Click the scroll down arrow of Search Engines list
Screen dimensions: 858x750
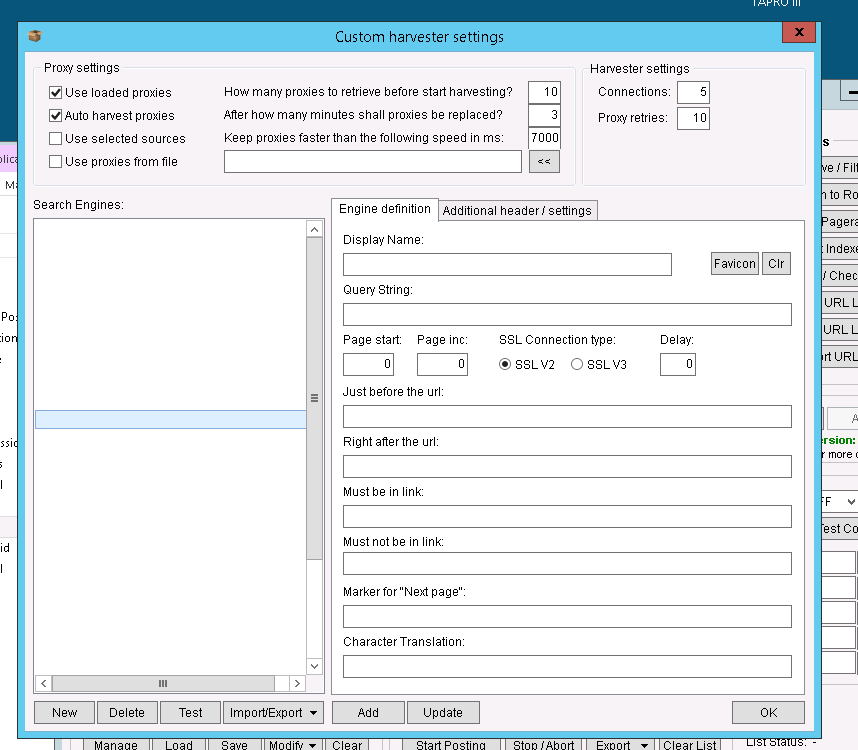[314, 666]
